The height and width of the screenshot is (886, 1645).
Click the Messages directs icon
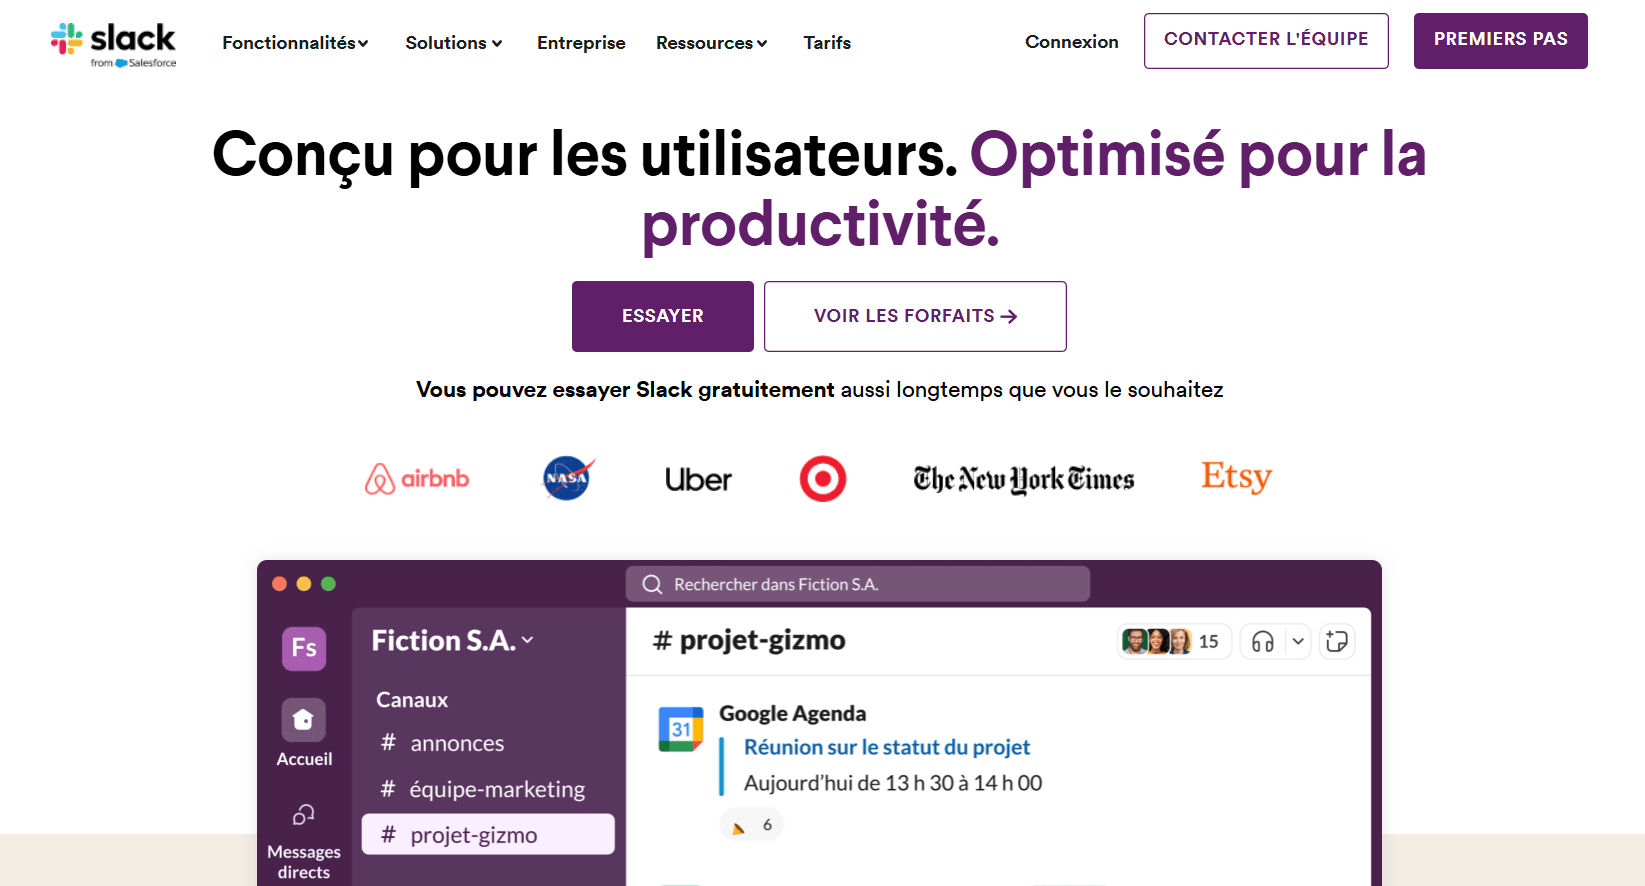304,815
